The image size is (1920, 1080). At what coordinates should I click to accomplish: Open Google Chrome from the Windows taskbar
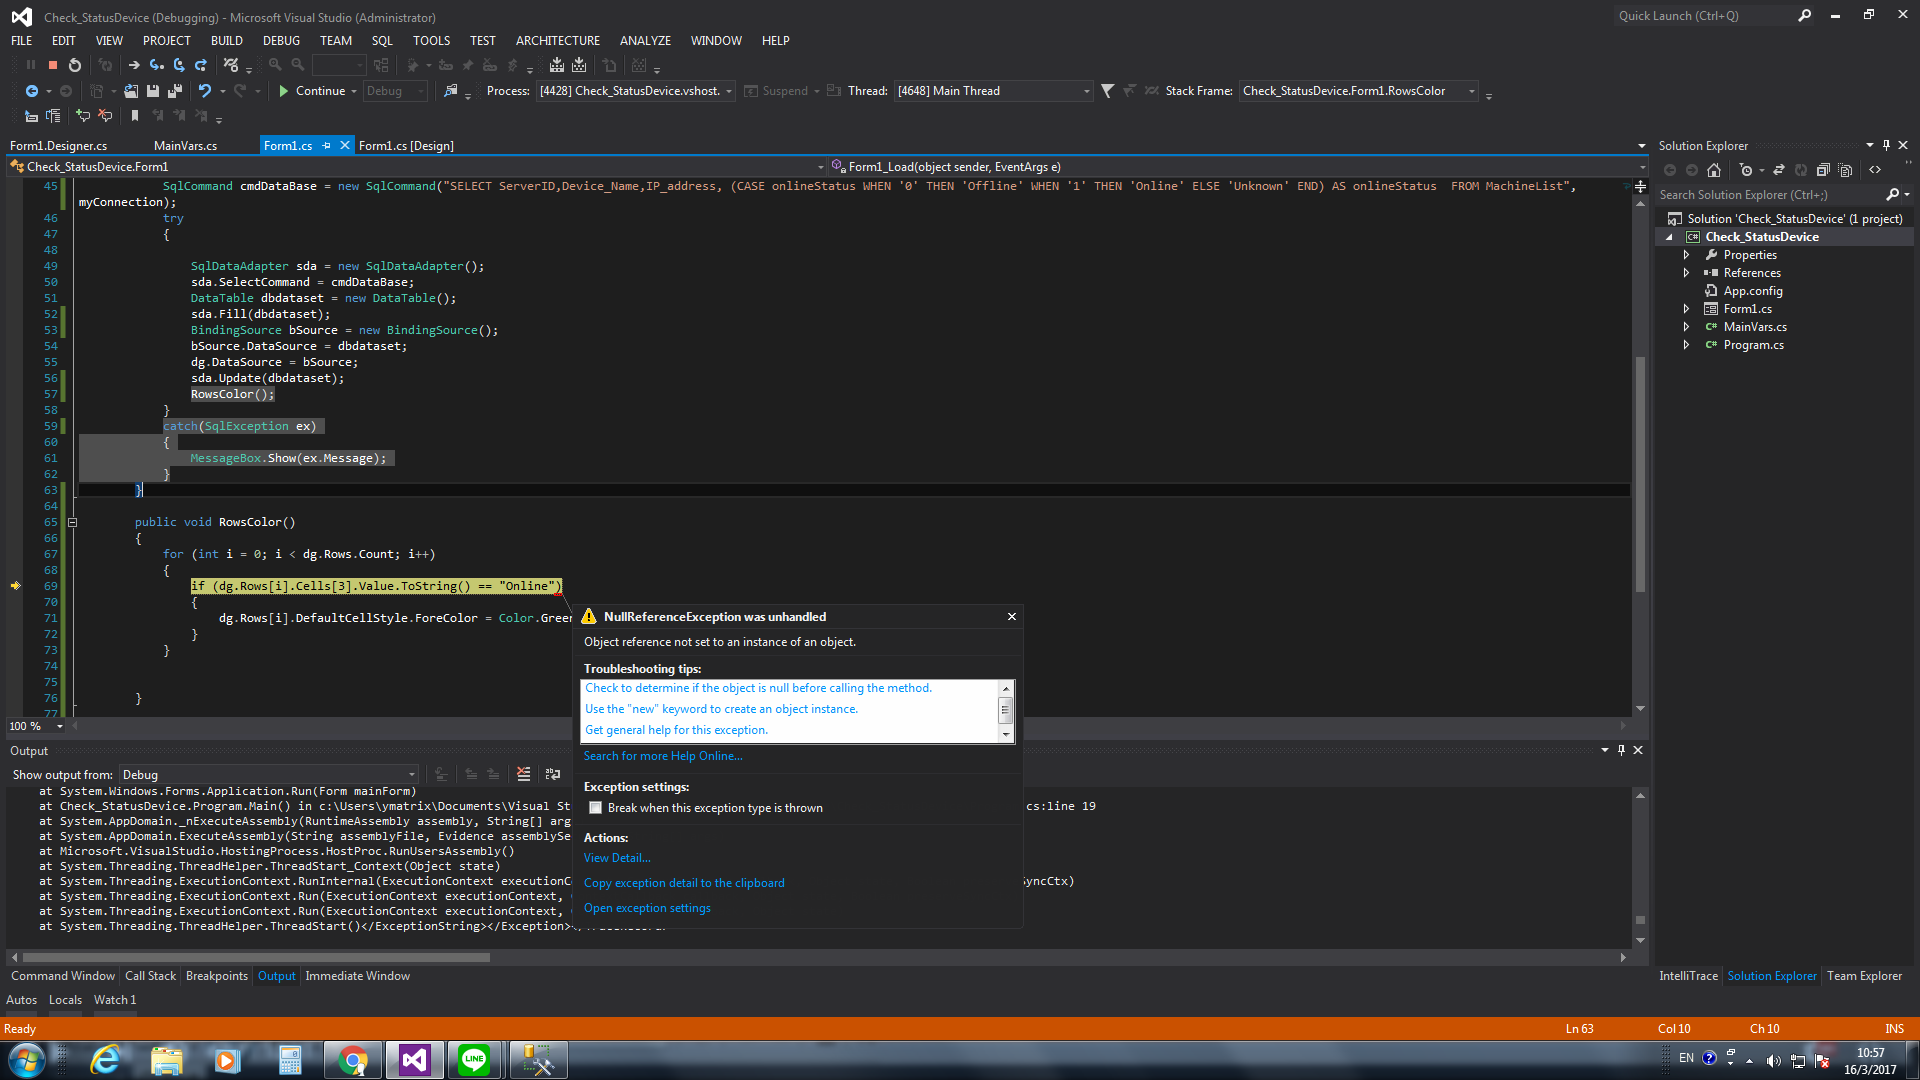[x=352, y=1060]
